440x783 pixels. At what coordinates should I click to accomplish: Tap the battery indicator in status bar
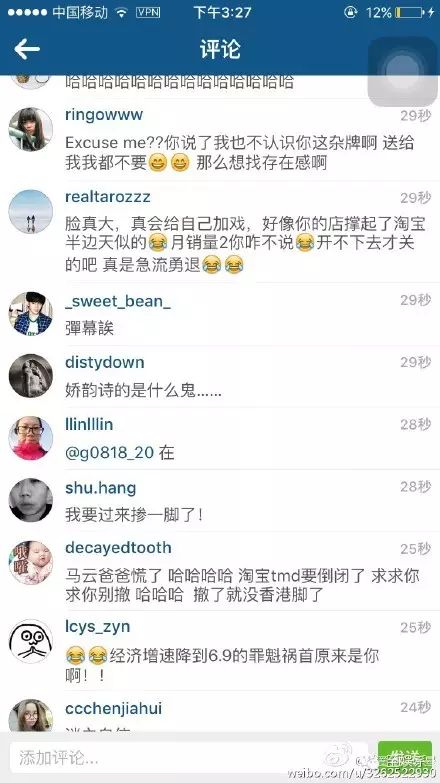point(410,12)
